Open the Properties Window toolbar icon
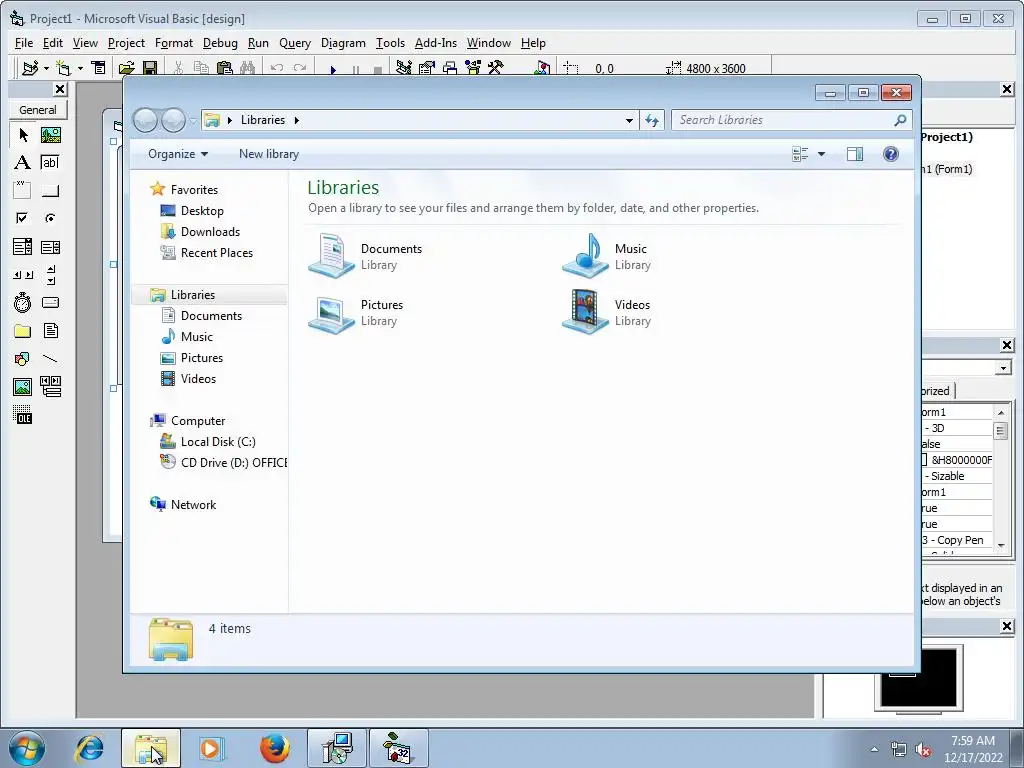The height and width of the screenshot is (768, 1024). coord(427,68)
